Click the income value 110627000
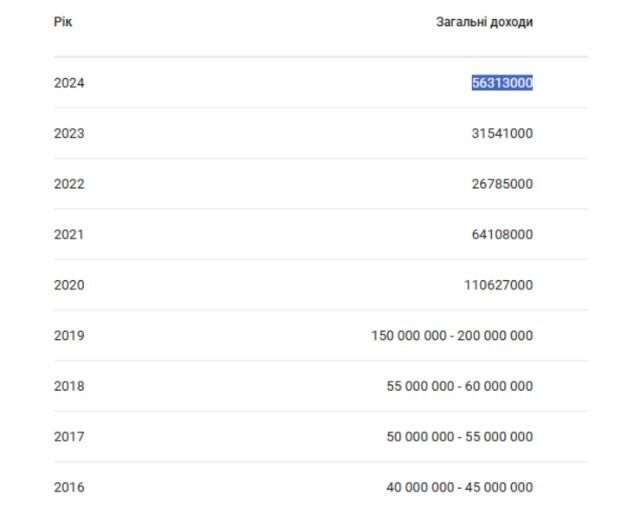 click(498, 285)
